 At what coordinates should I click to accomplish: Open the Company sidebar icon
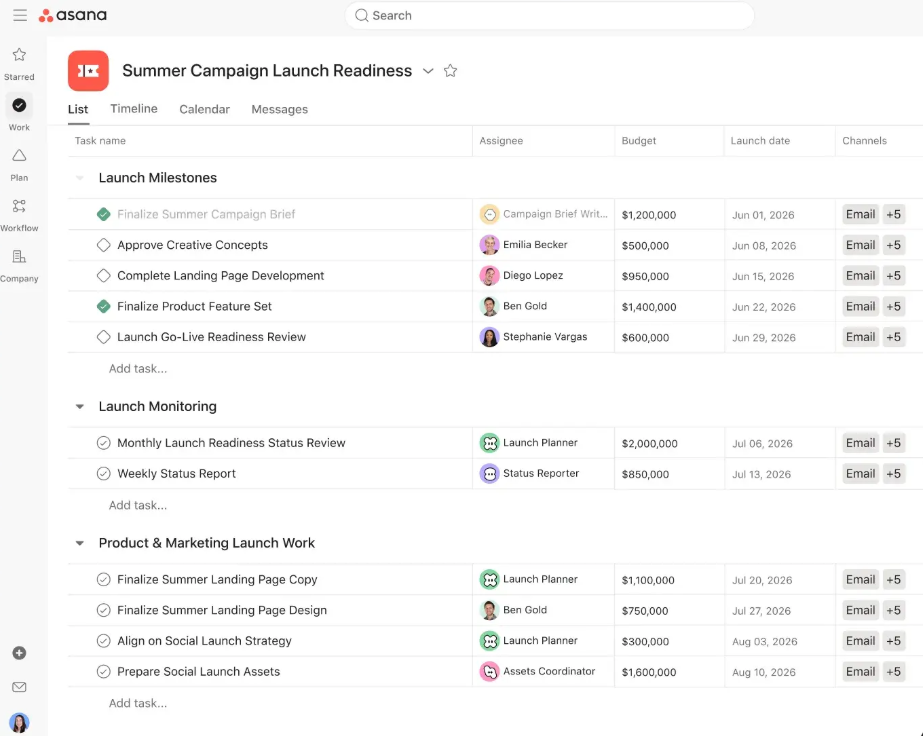tap(19, 257)
